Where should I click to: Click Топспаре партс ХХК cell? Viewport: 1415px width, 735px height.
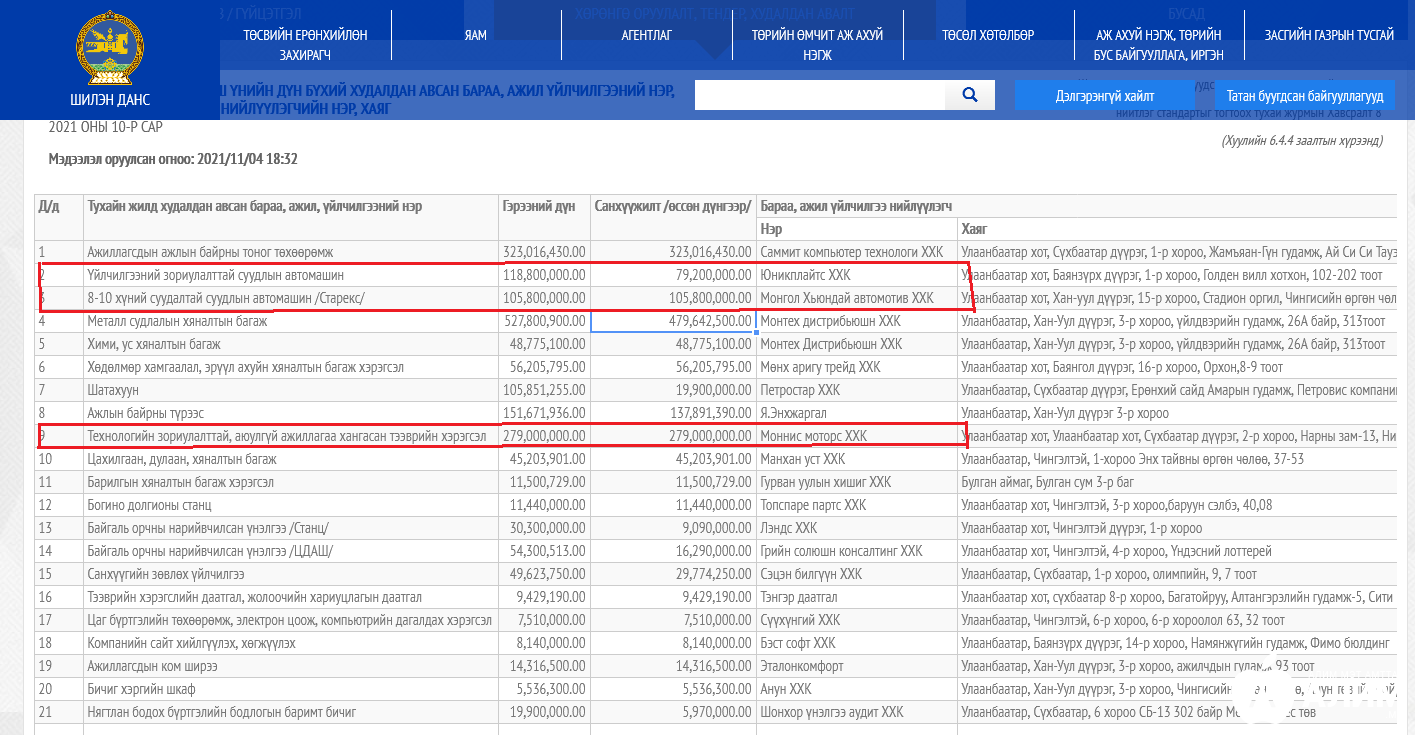[x=856, y=505]
